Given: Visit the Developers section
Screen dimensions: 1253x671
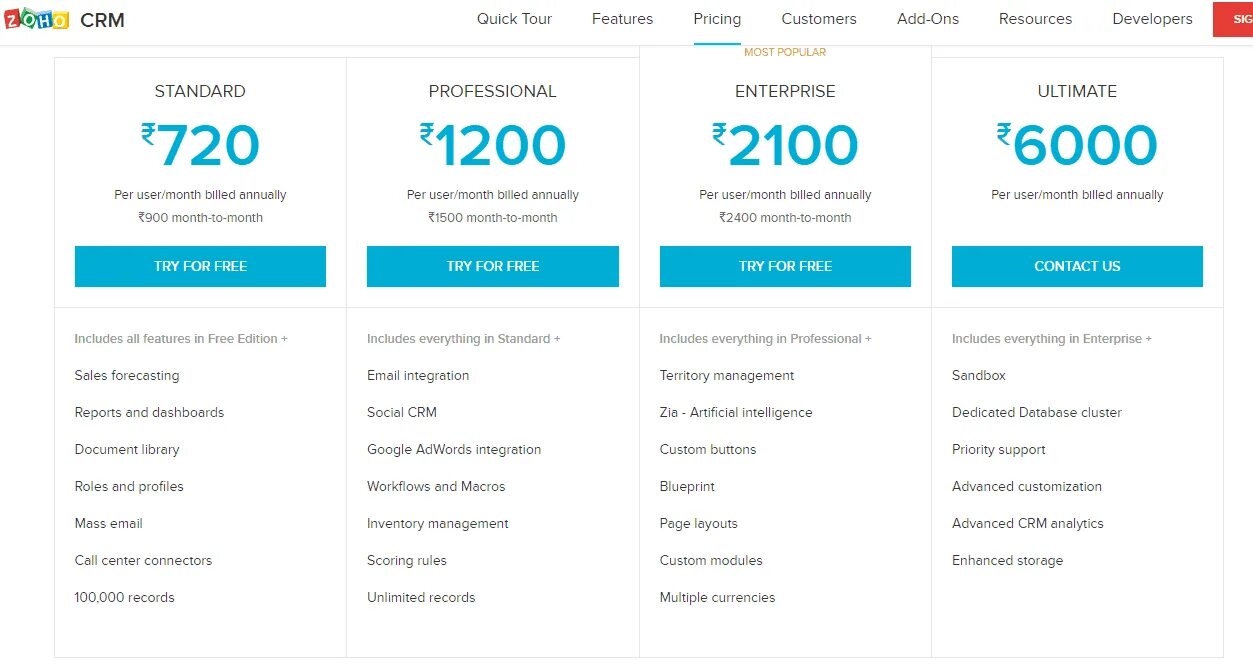Looking at the screenshot, I should [1152, 19].
